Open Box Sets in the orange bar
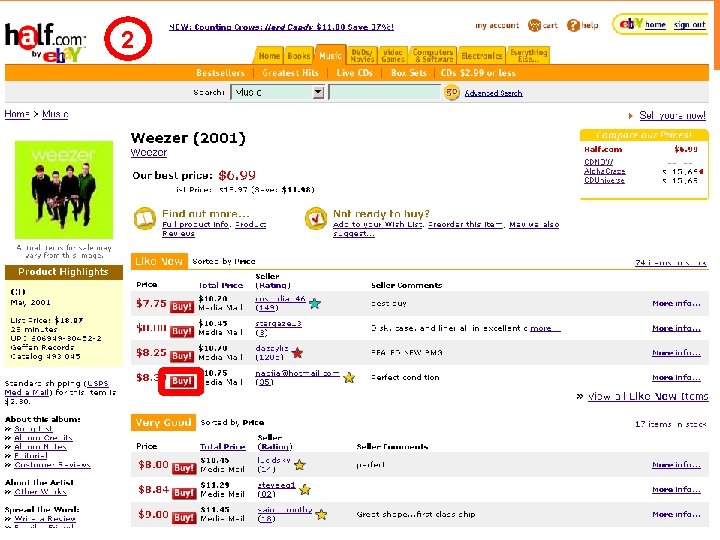Screen dimensions: 720x540 (x=409, y=73)
